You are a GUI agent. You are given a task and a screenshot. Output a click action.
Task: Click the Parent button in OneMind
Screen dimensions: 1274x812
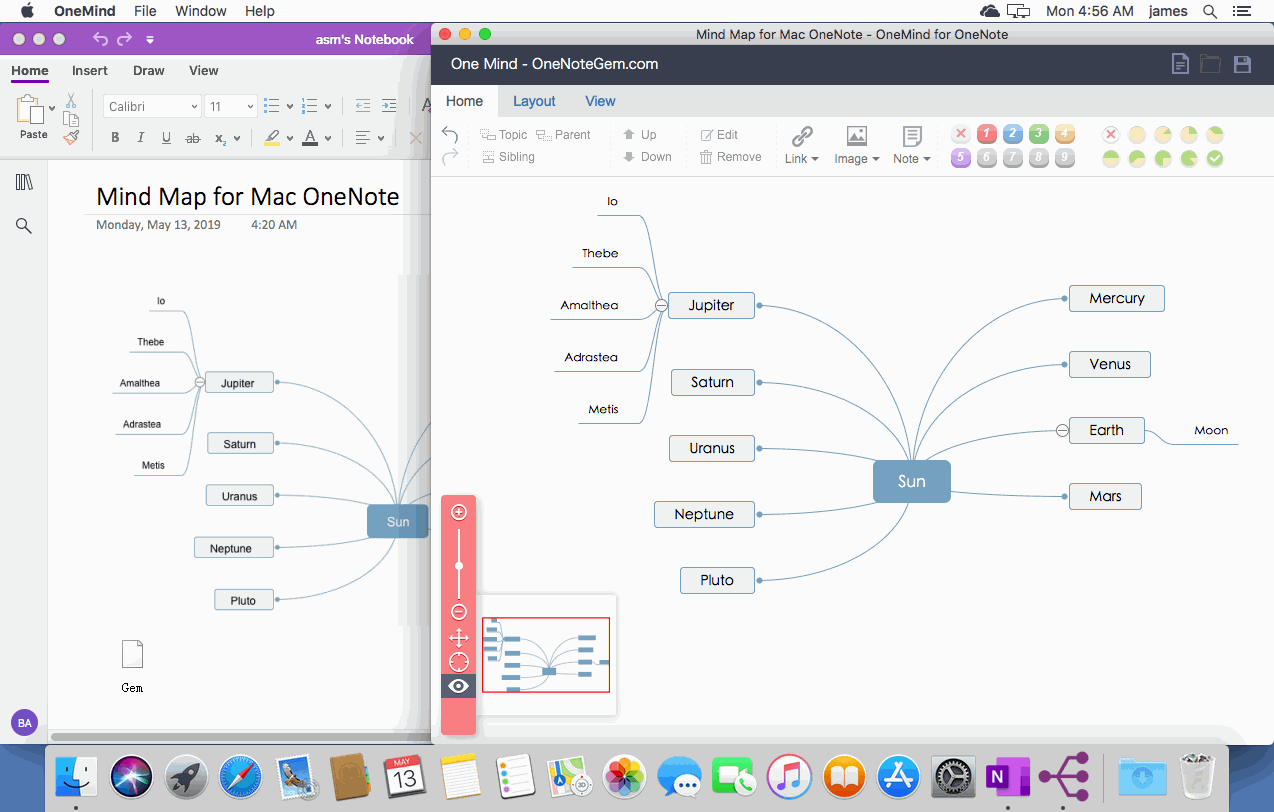563,135
